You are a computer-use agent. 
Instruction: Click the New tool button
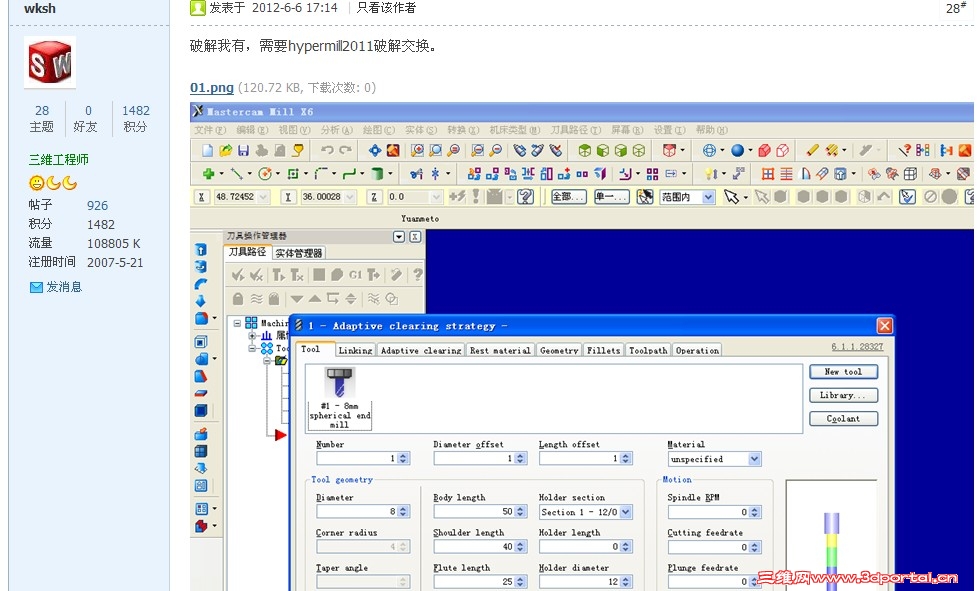click(844, 372)
